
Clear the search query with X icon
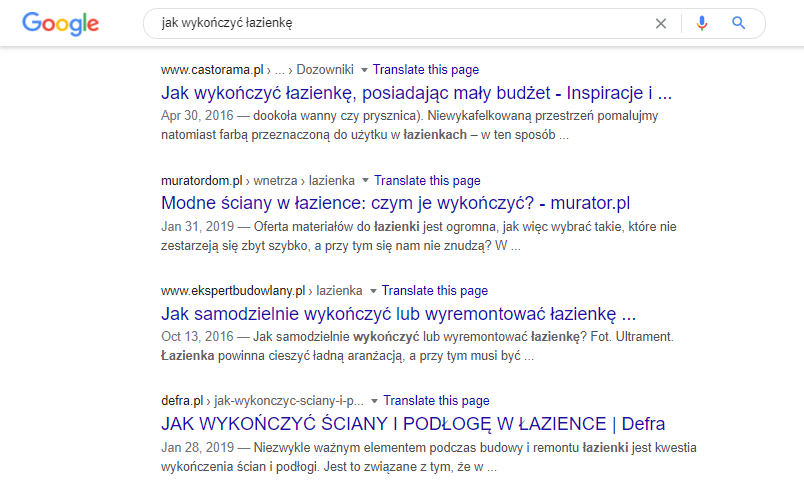[660, 23]
